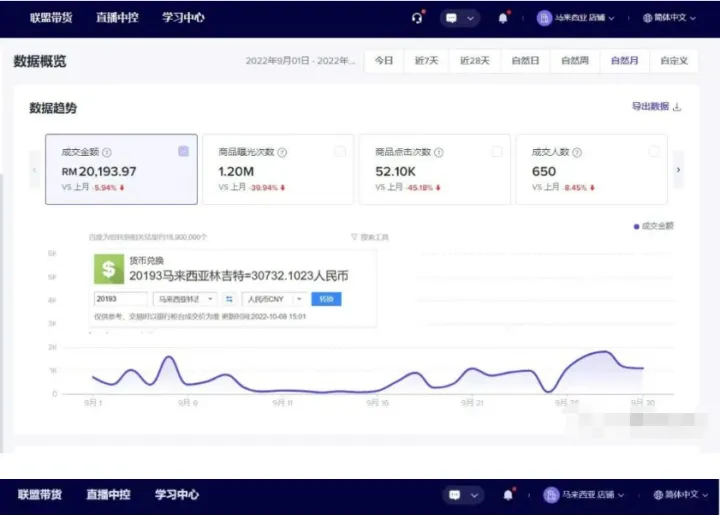The height and width of the screenshot is (515, 720).
Task: Select the 自然周 date range tab
Action: (575, 61)
